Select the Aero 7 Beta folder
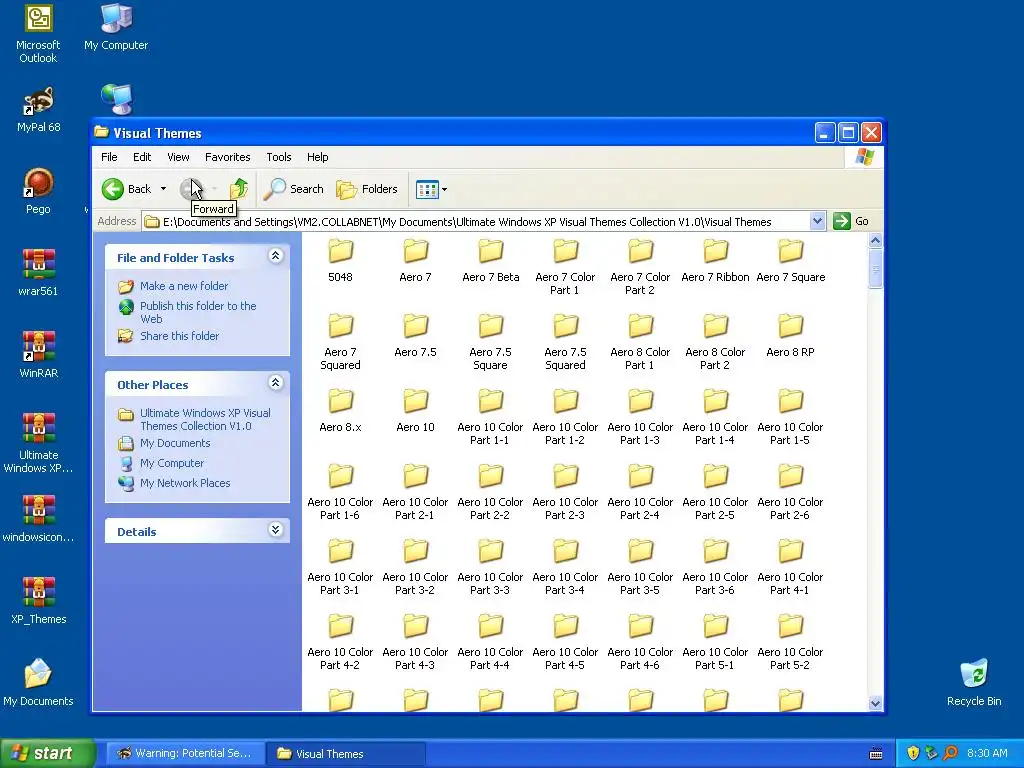This screenshot has height=768, width=1024. tap(490, 261)
